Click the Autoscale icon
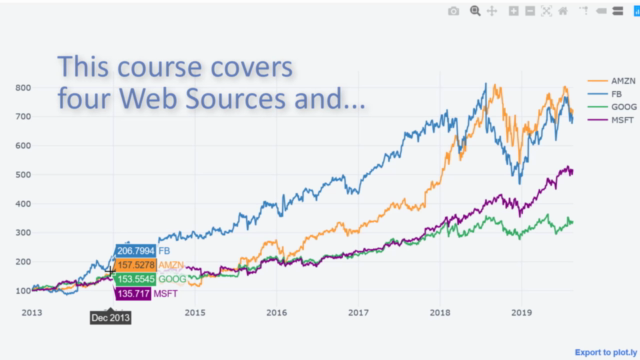Screen dimensions: 640x360 pos(546,11)
